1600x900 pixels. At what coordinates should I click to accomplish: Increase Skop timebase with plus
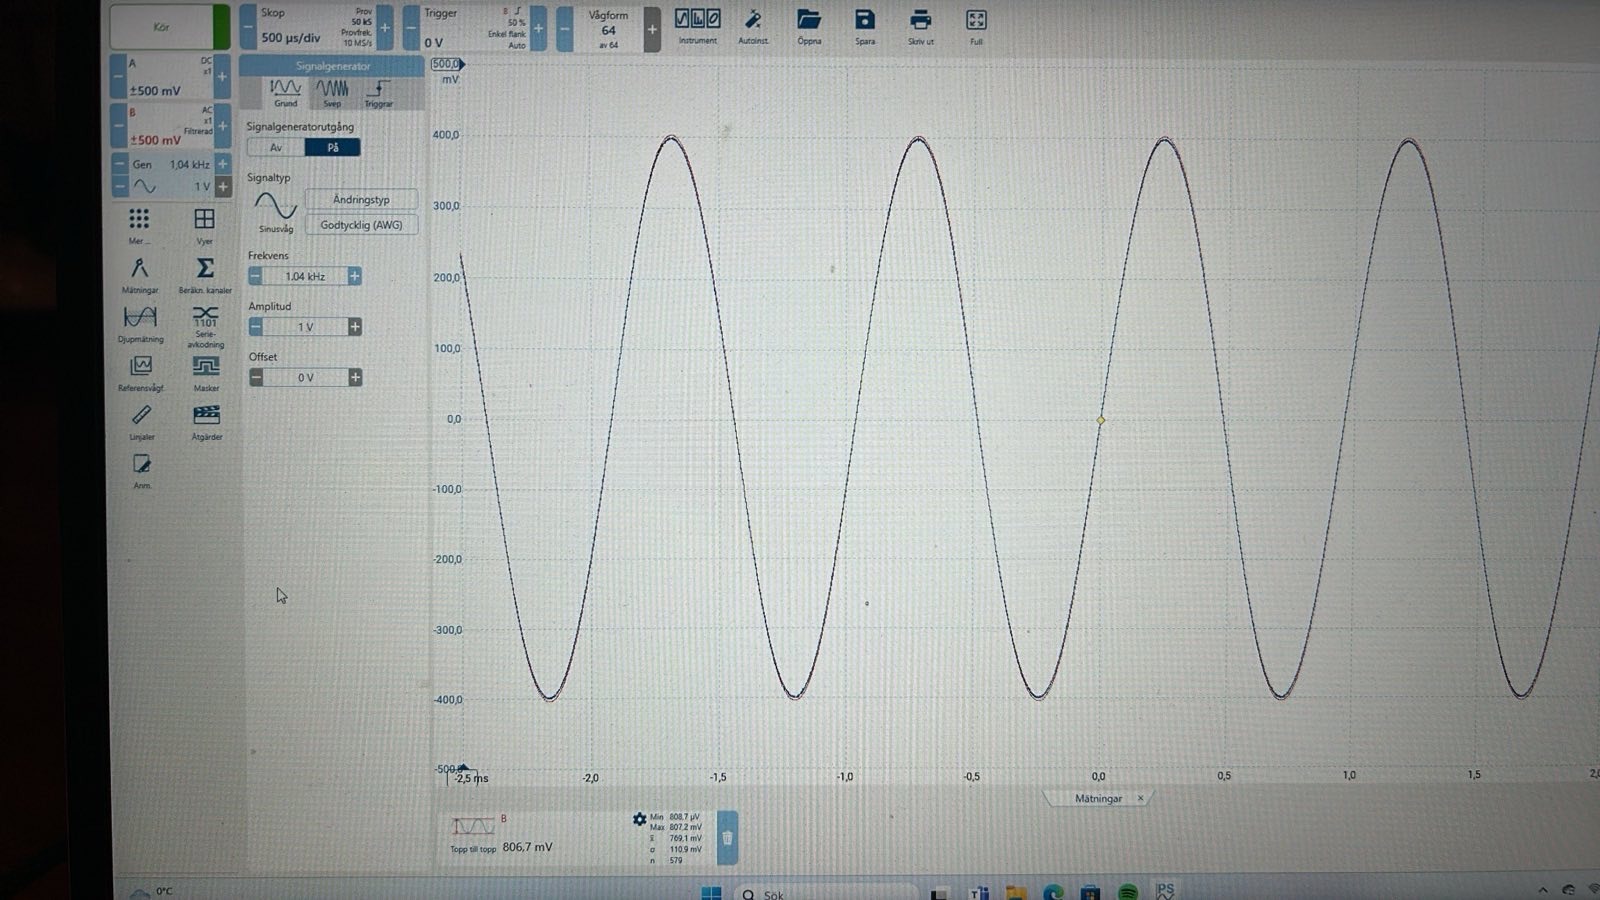tap(385, 28)
